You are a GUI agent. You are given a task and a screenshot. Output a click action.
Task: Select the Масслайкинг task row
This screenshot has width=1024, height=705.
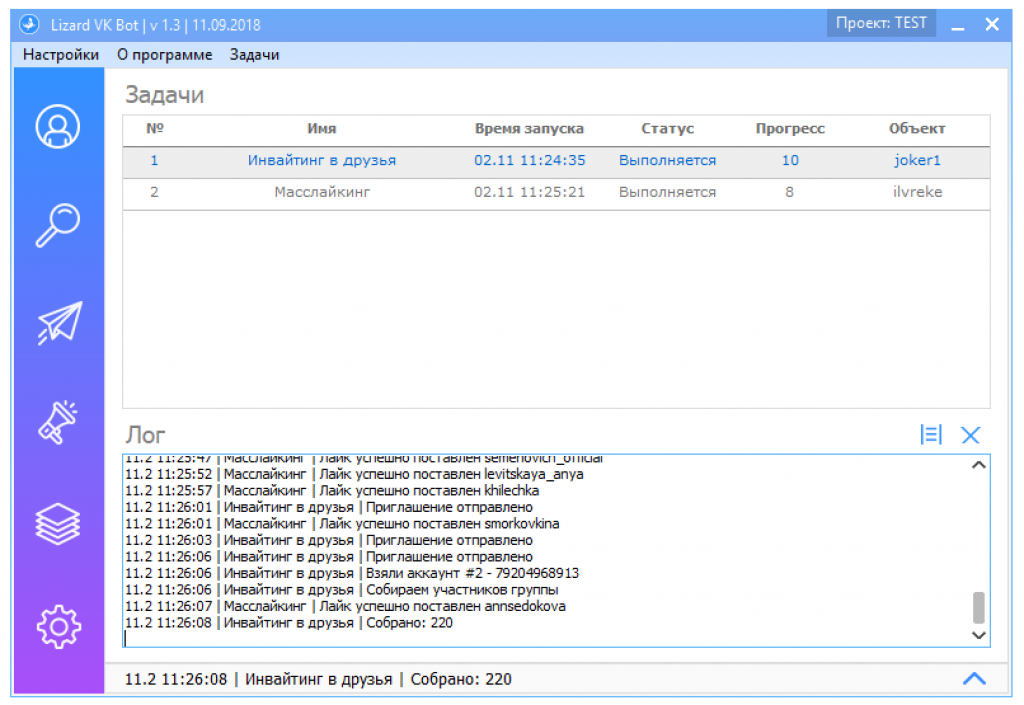(x=556, y=193)
